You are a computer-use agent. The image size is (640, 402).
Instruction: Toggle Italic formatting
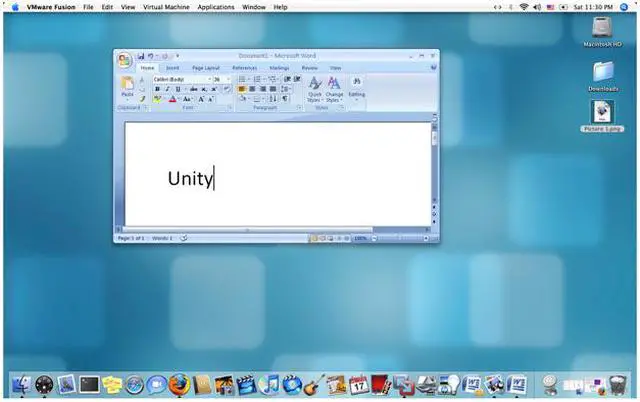click(167, 89)
